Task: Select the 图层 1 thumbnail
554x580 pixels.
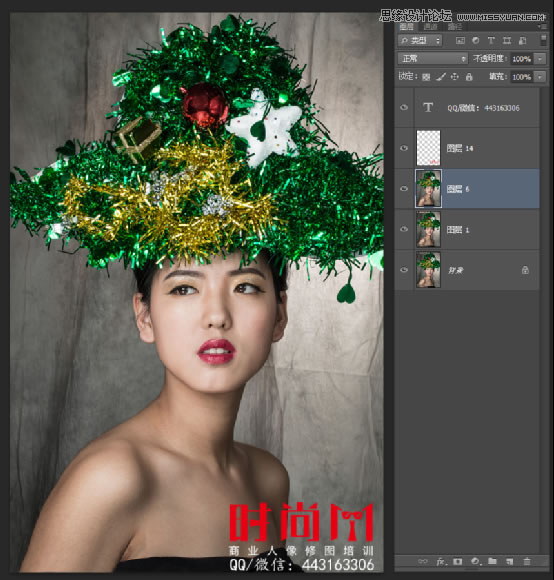Action: coord(428,229)
